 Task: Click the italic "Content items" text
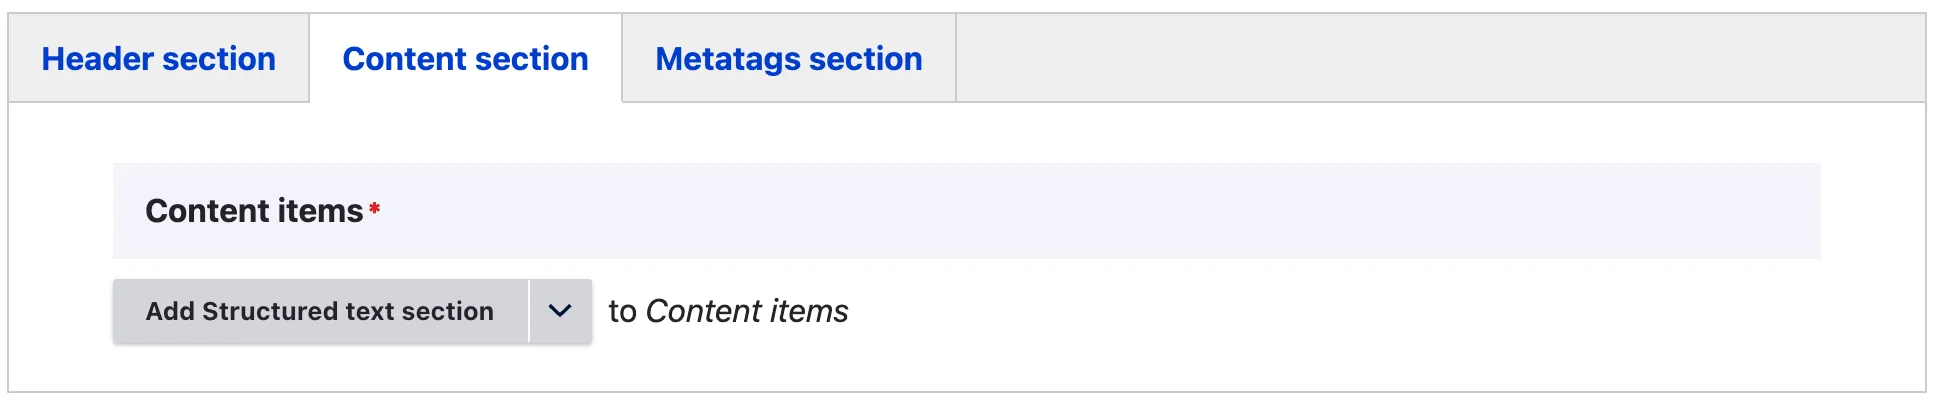[x=747, y=311]
